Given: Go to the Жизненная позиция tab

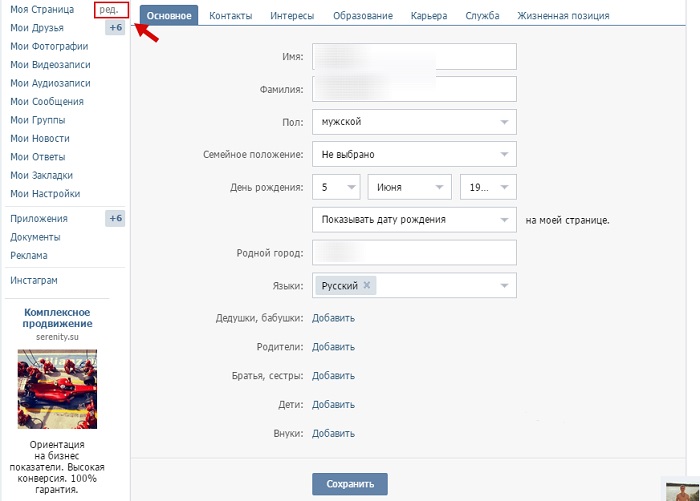Looking at the screenshot, I should pos(563,16).
